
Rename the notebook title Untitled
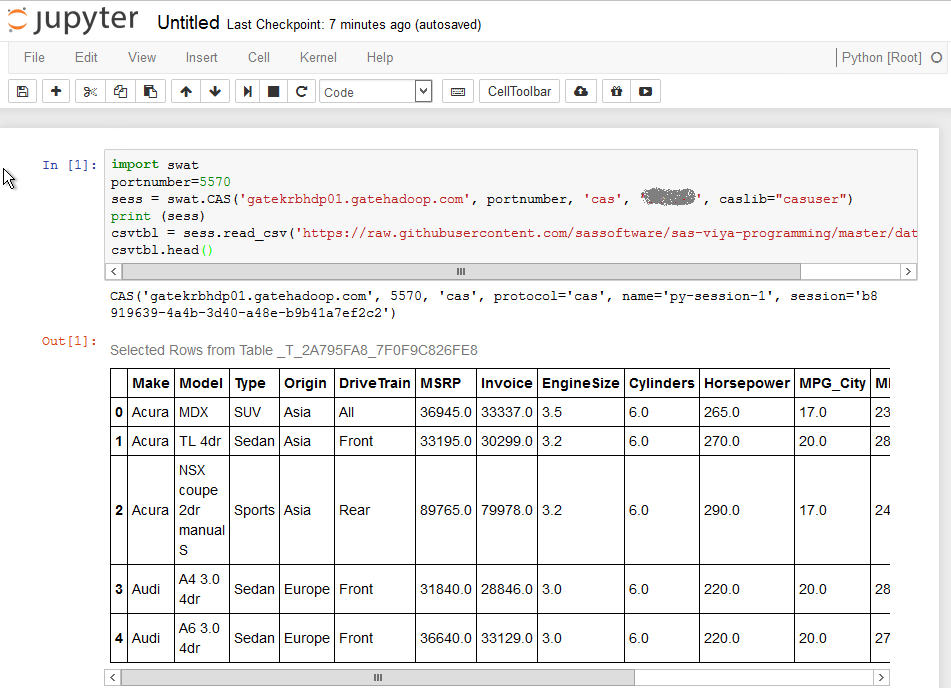point(188,23)
